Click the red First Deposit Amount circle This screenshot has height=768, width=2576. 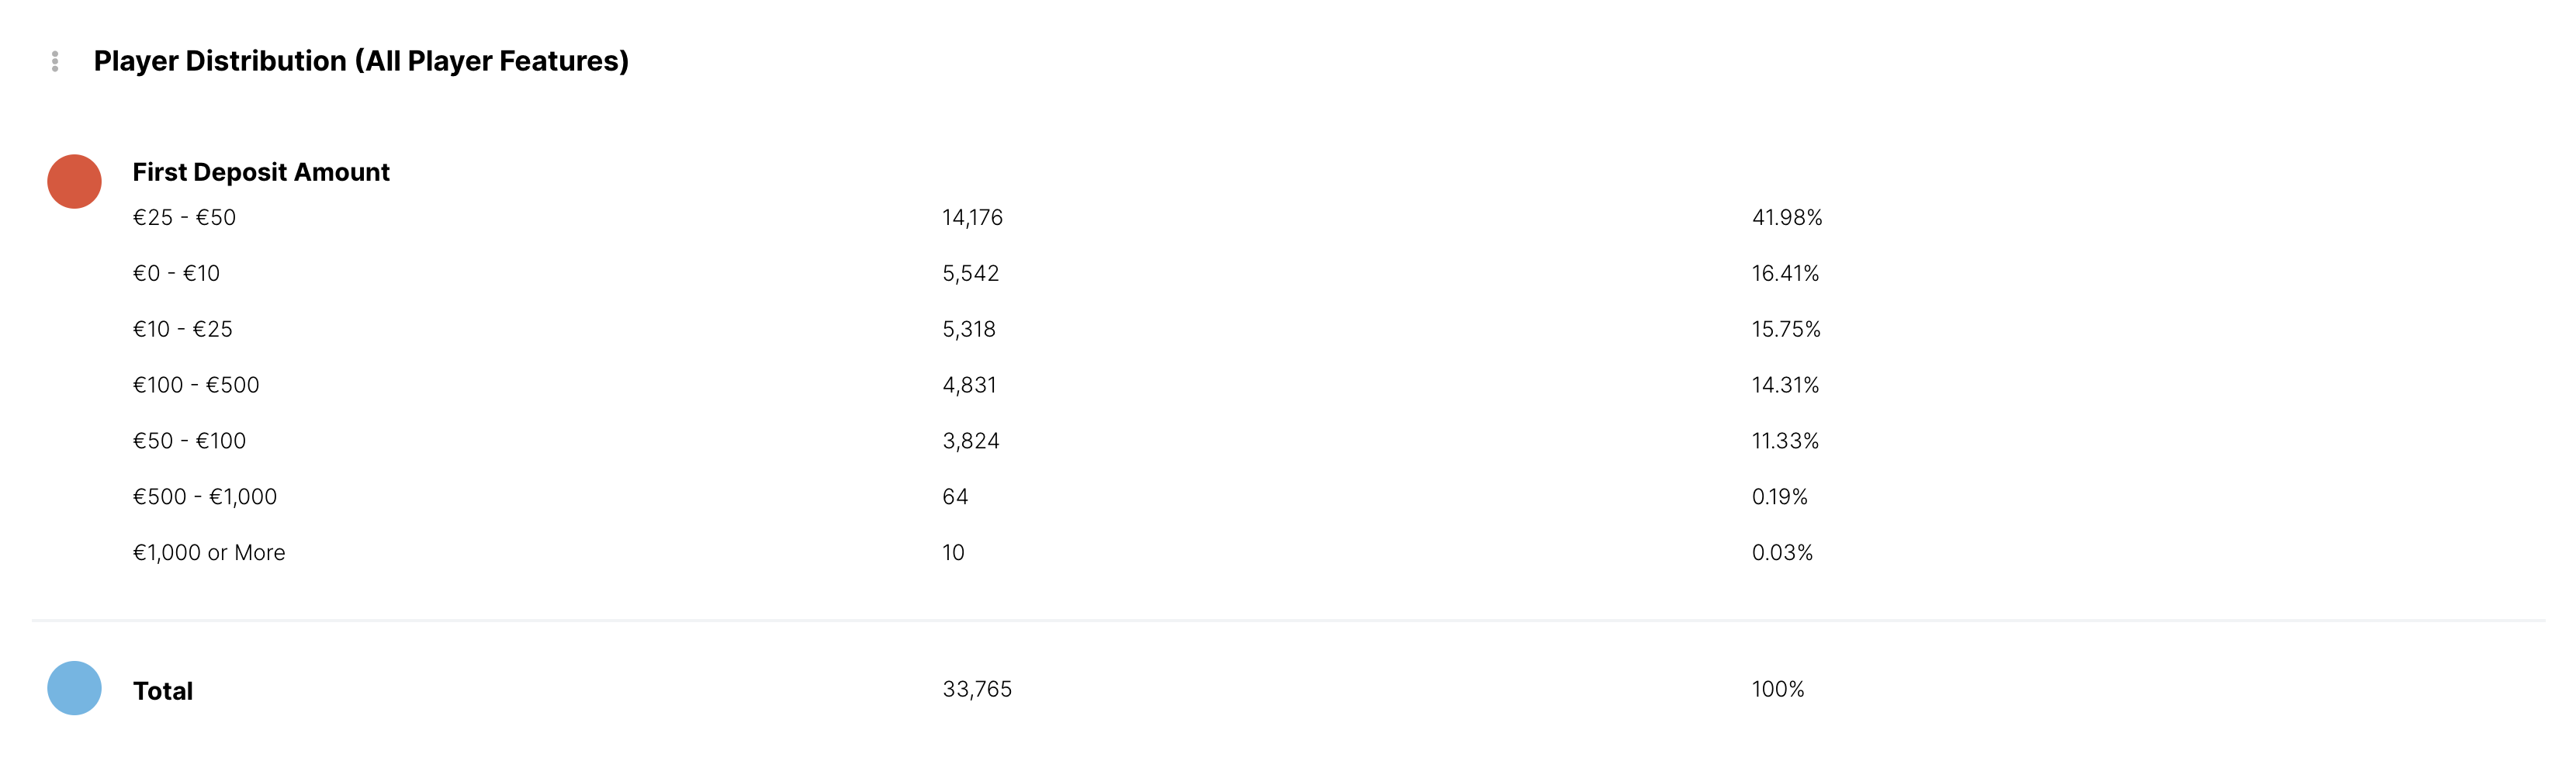point(75,182)
